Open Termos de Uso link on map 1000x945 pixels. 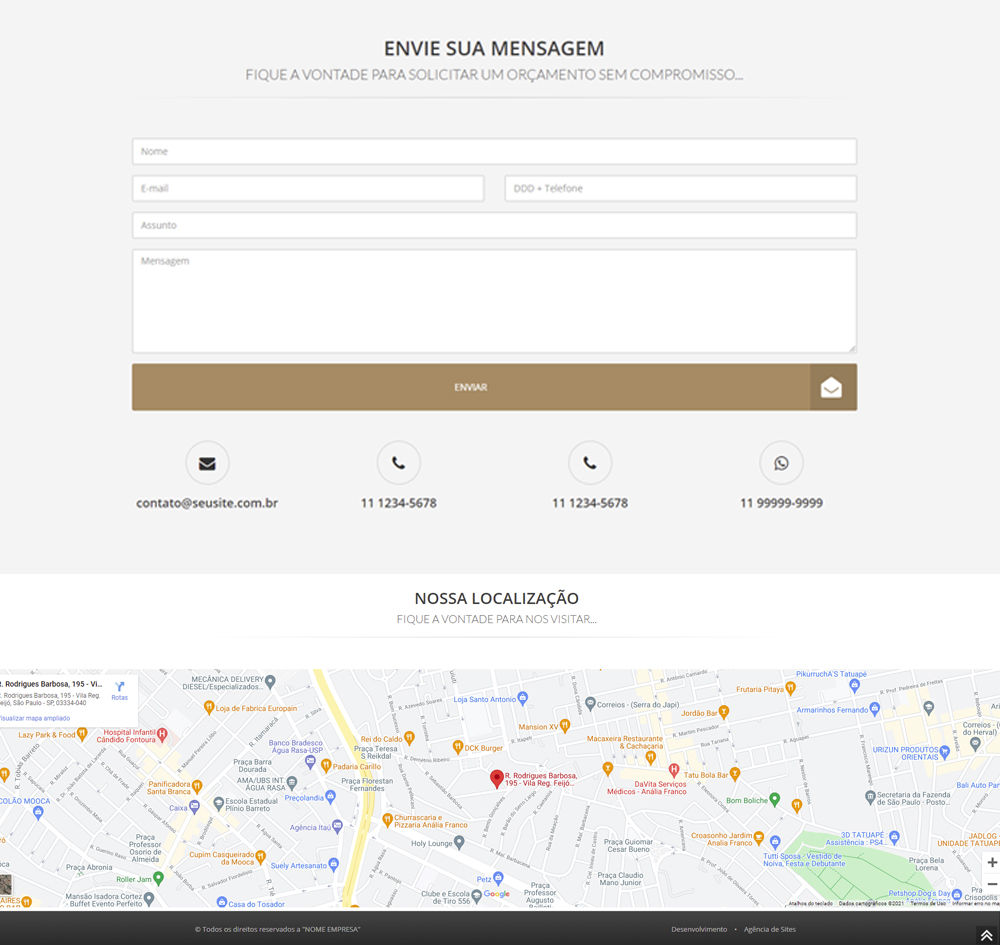point(927,904)
